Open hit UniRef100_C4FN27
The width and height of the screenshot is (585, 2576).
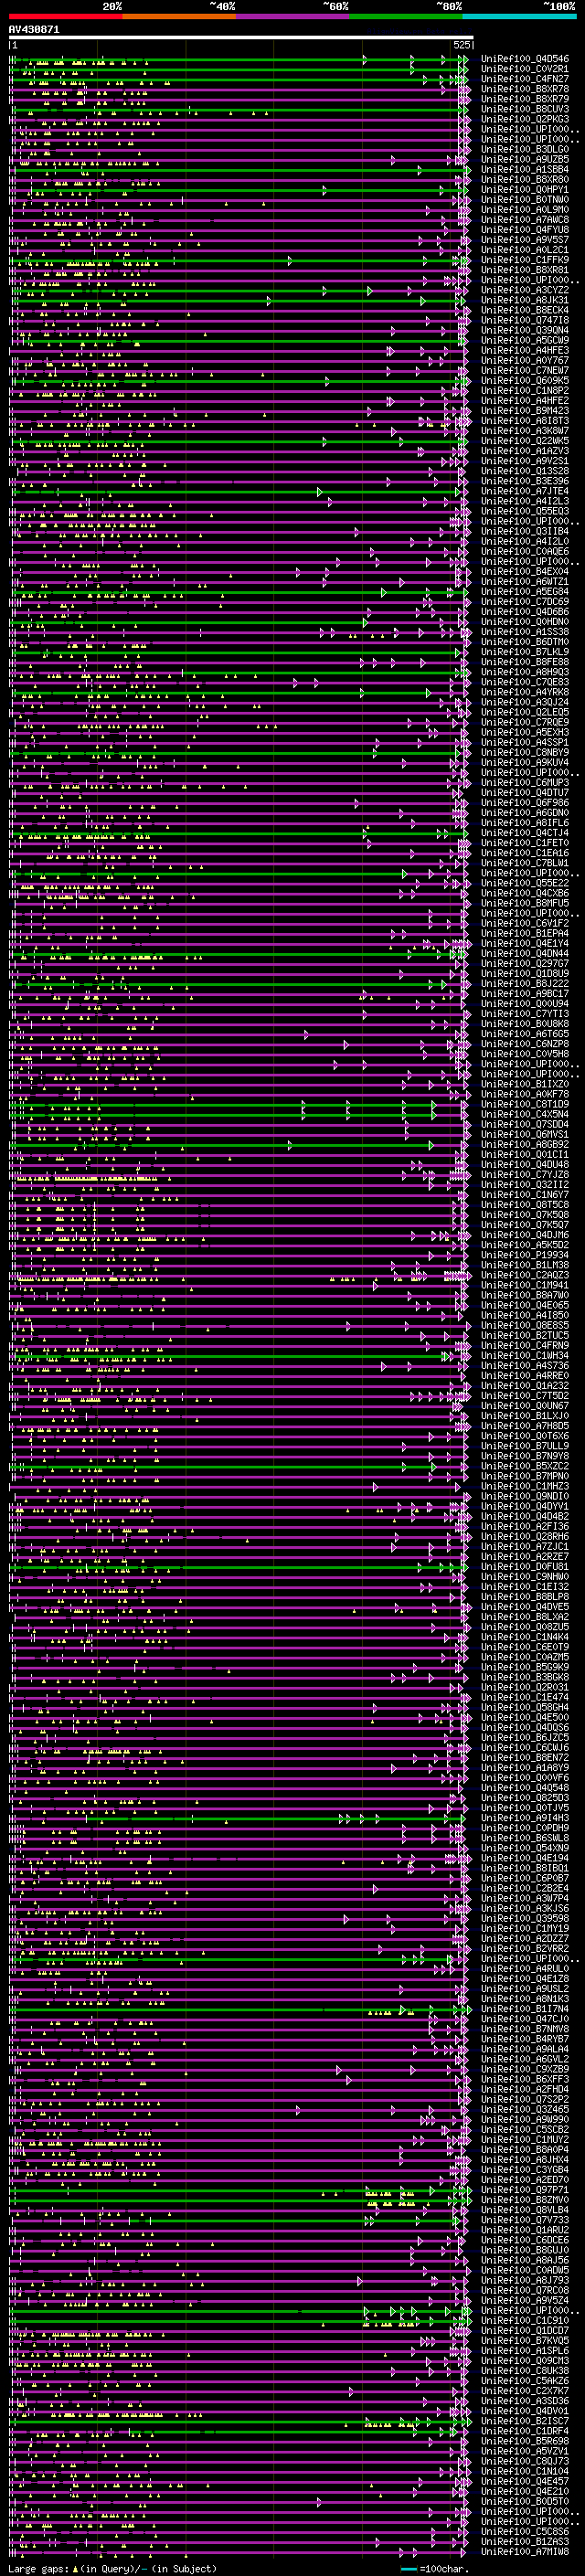tap(525, 79)
